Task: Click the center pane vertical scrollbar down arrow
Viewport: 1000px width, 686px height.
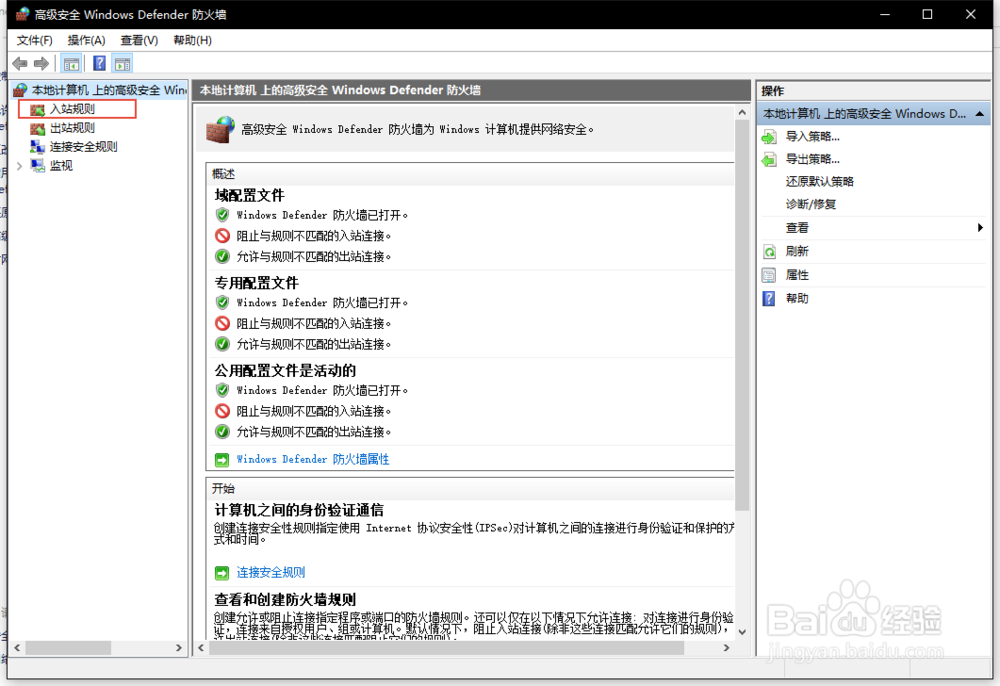Action: [742, 632]
